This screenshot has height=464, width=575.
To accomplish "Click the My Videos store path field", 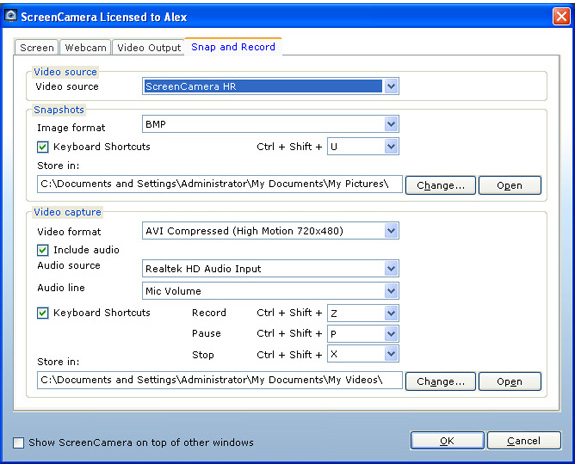I will point(220,380).
